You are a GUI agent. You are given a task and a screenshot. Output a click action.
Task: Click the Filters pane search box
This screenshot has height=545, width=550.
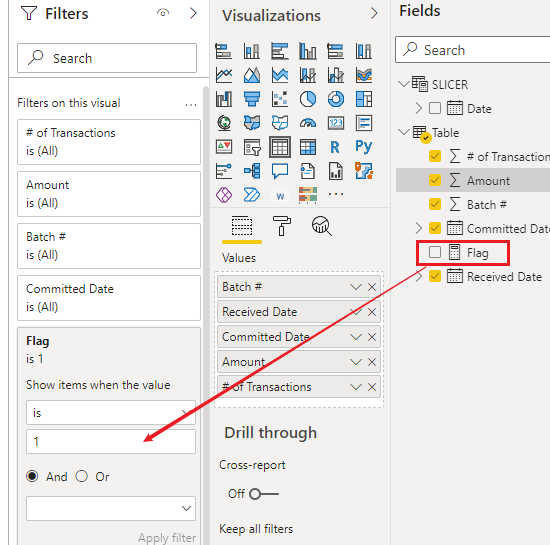107,58
